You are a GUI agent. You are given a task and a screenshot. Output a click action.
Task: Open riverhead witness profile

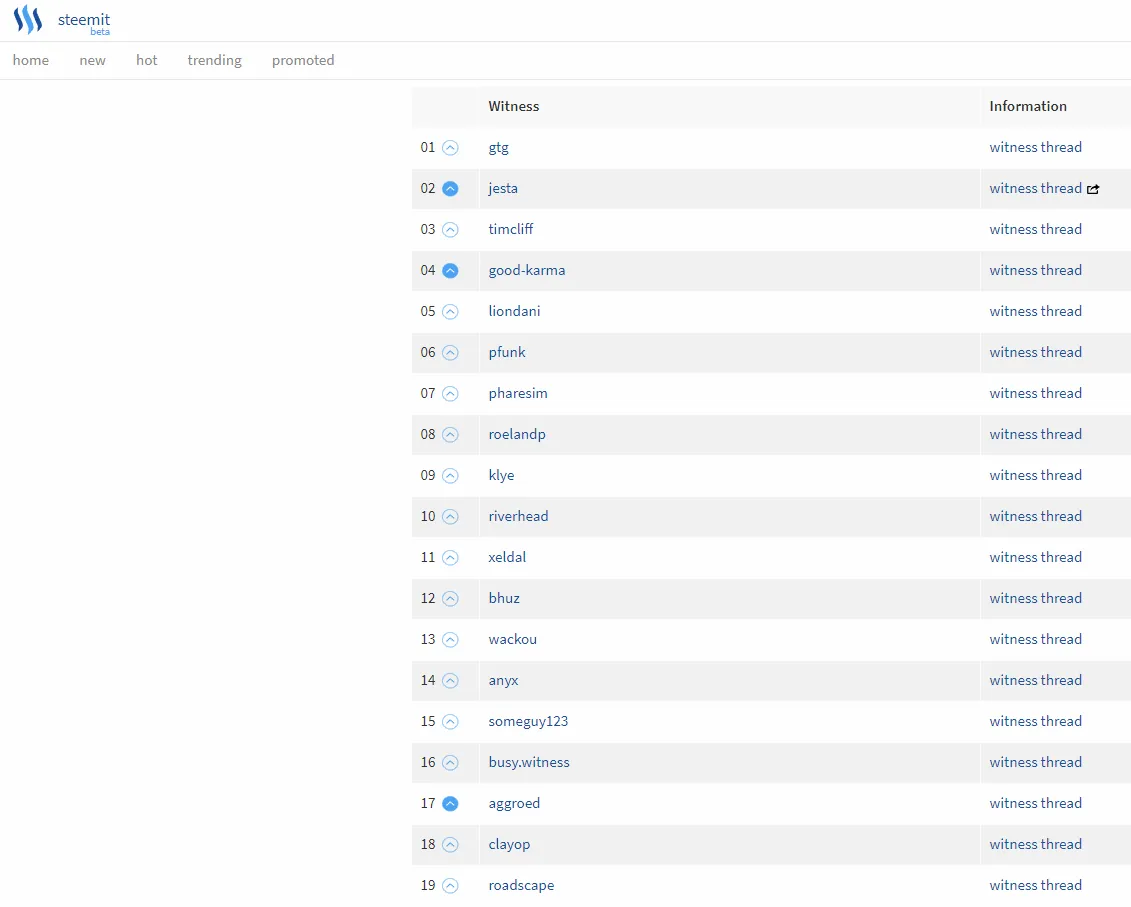[519, 516]
